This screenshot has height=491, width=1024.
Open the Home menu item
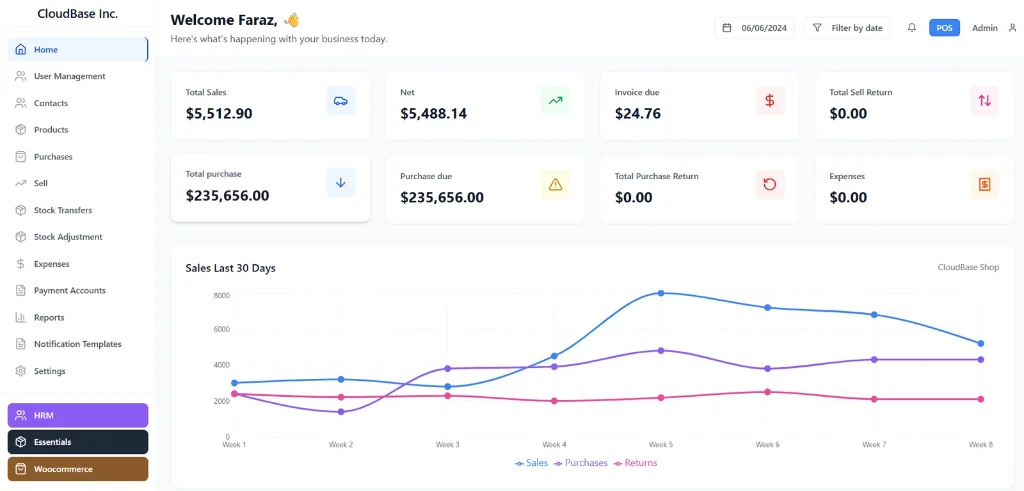[x=78, y=50]
